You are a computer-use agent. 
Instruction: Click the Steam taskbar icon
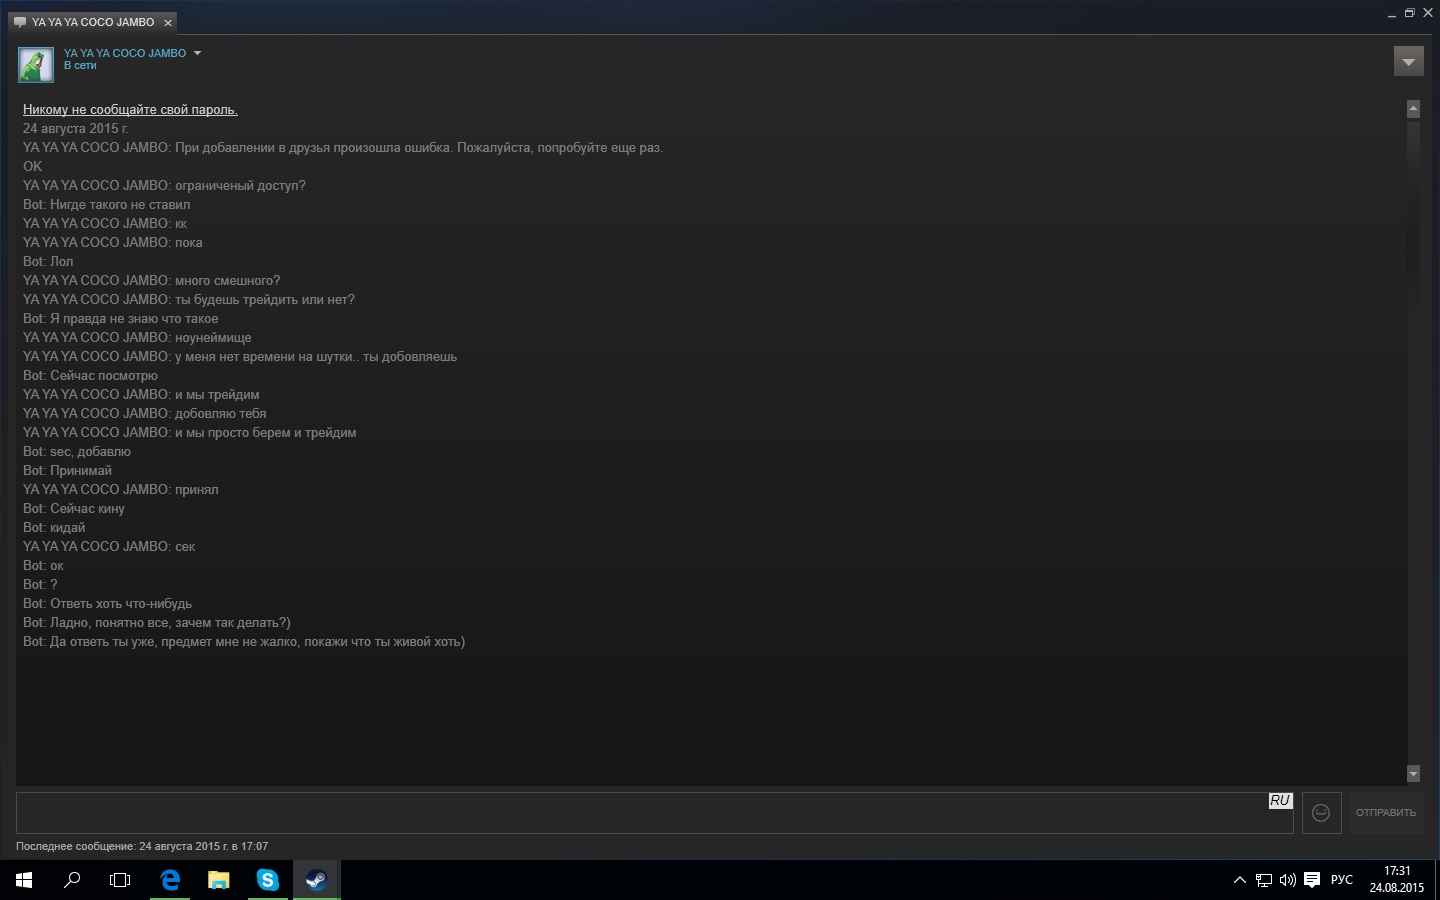316,880
